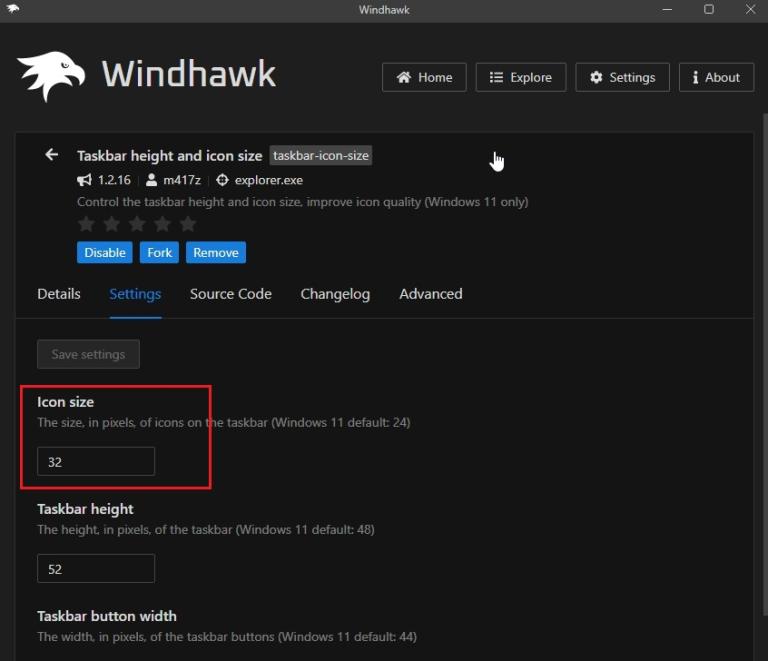Click the first rating star
The width and height of the screenshot is (768, 661).
[86, 224]
